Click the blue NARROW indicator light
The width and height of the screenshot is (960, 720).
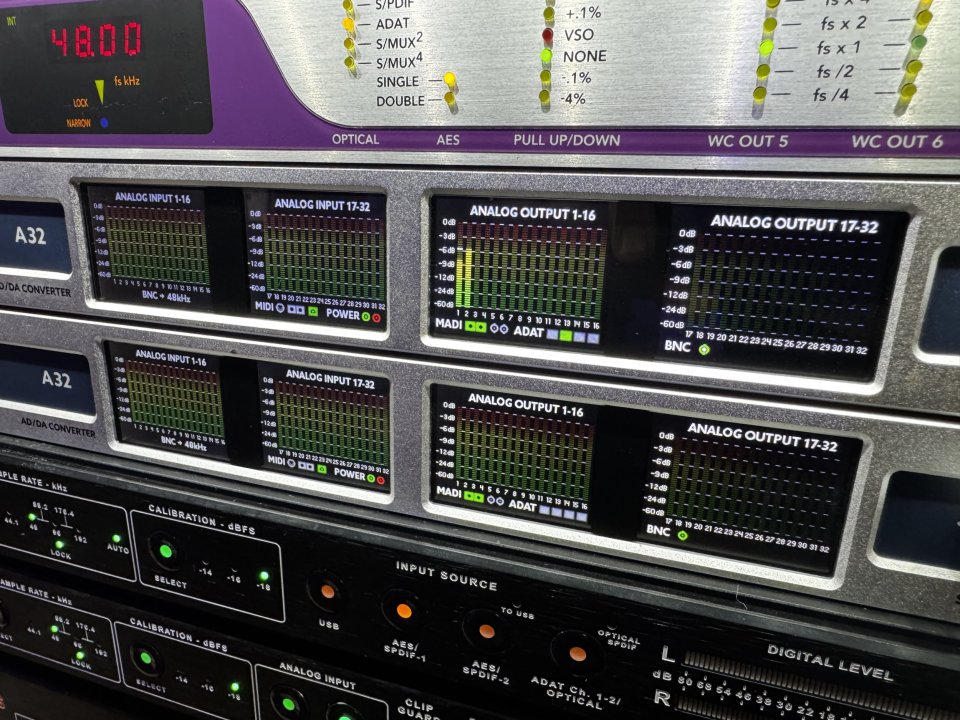pyautogui.click(x=103, y=123)
